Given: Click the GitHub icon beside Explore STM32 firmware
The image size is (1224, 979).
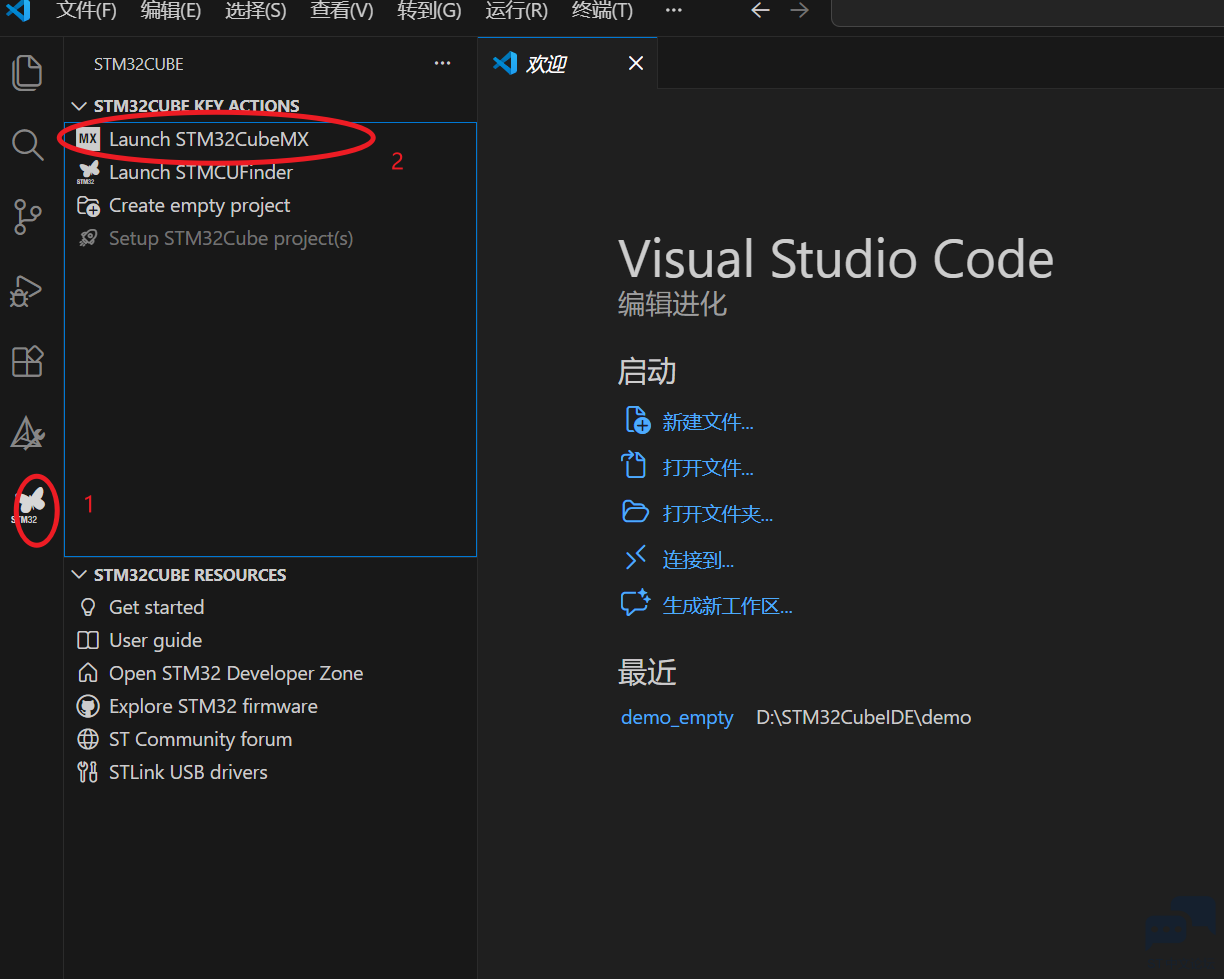Looking at the screenshot, I should [x=88, y=706].
